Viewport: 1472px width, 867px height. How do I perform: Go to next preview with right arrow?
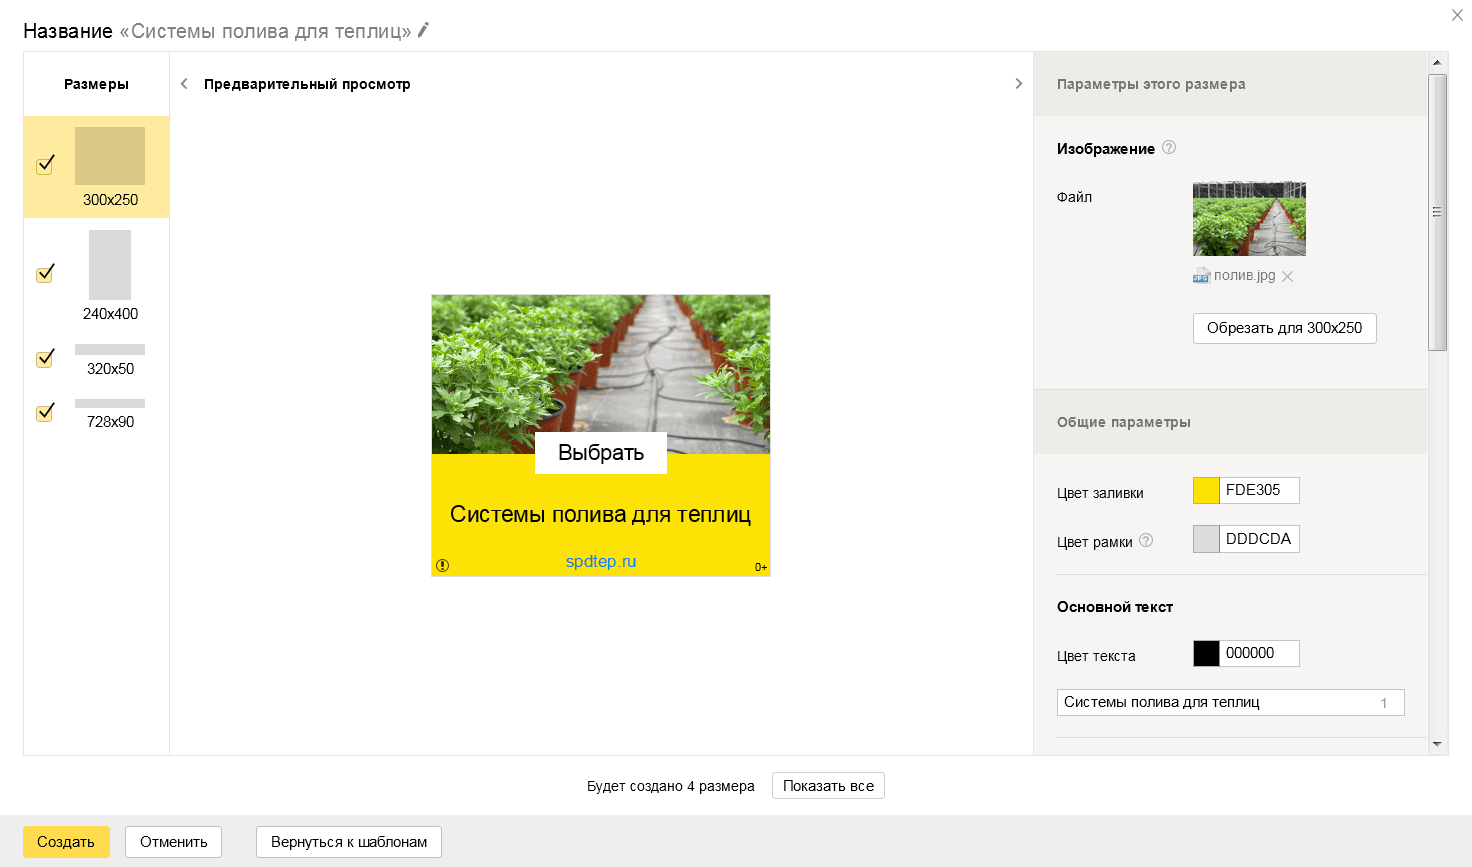(x=1018, y=84)
